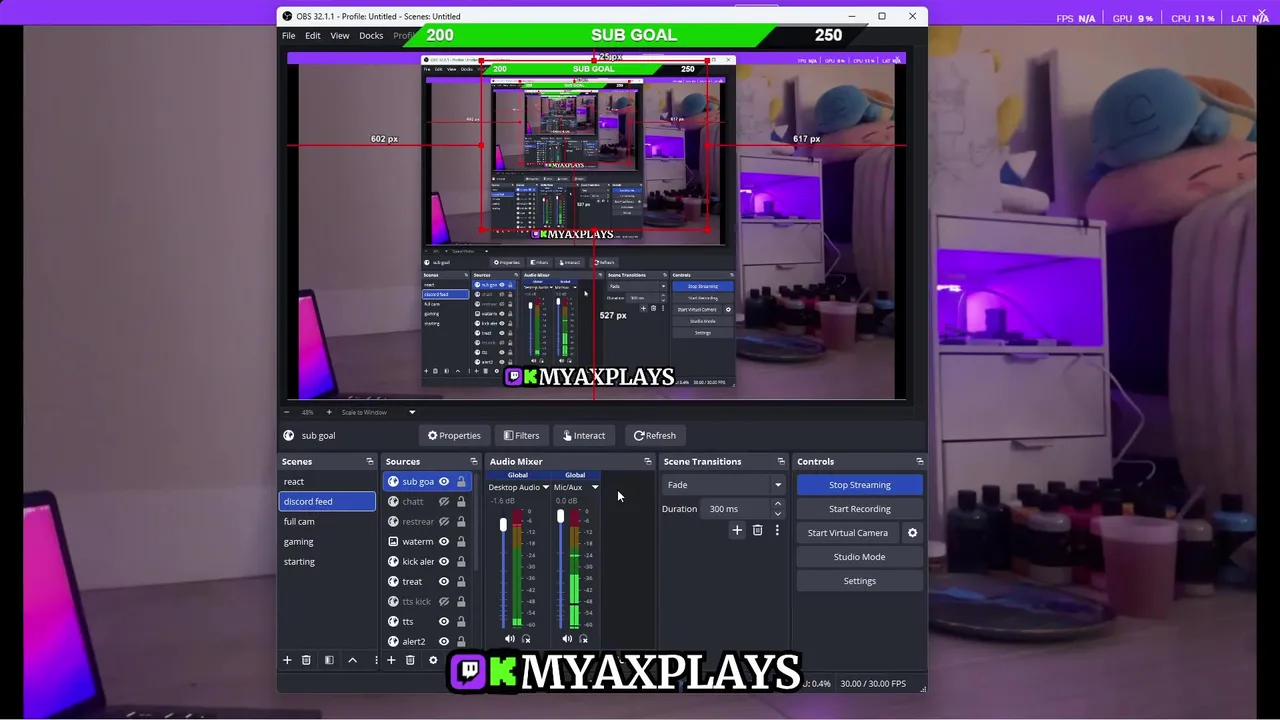The height and width of the screenshot is (720, 1280).
Task: Add a new scene with the plus icon
Action: point(287,660)
